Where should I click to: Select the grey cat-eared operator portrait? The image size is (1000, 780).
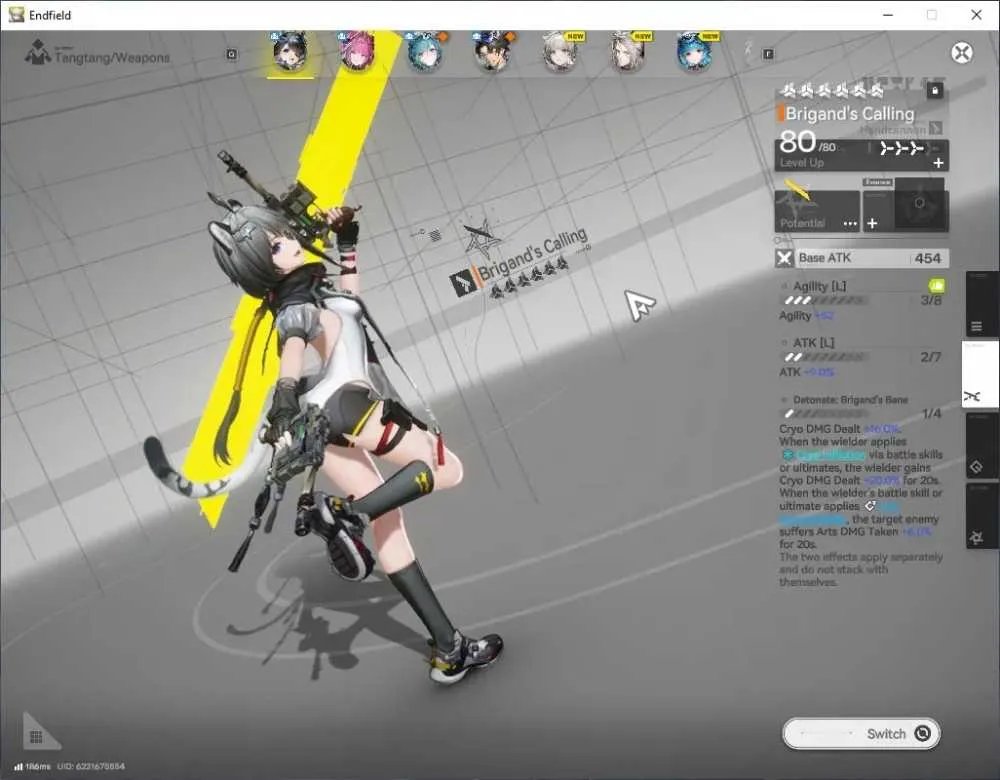[290, 51]
